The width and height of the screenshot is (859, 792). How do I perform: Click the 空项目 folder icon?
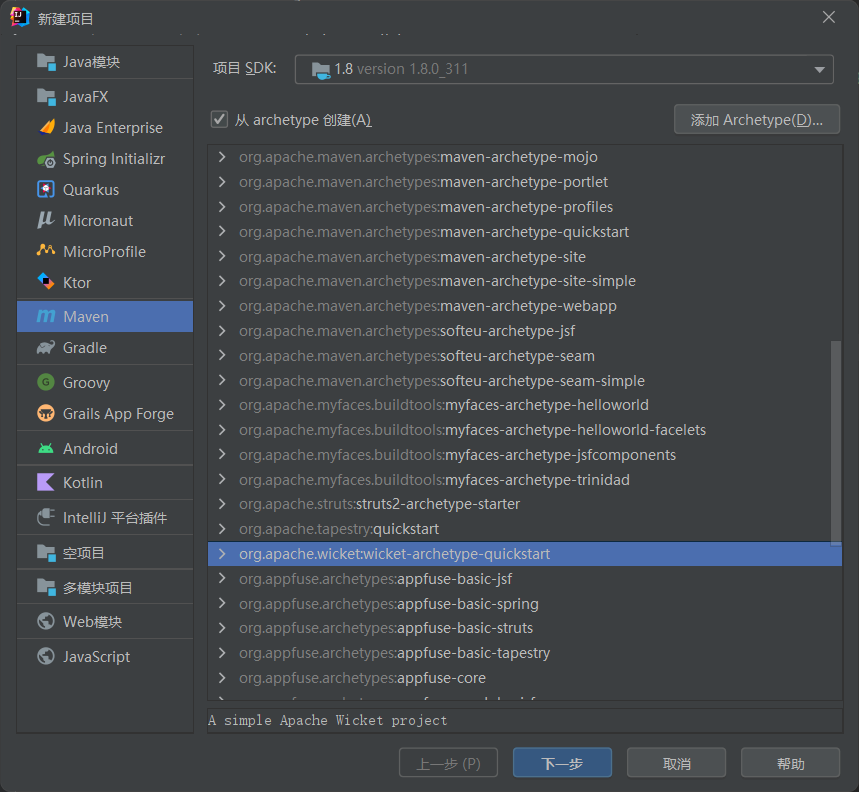tap(46, 553)
